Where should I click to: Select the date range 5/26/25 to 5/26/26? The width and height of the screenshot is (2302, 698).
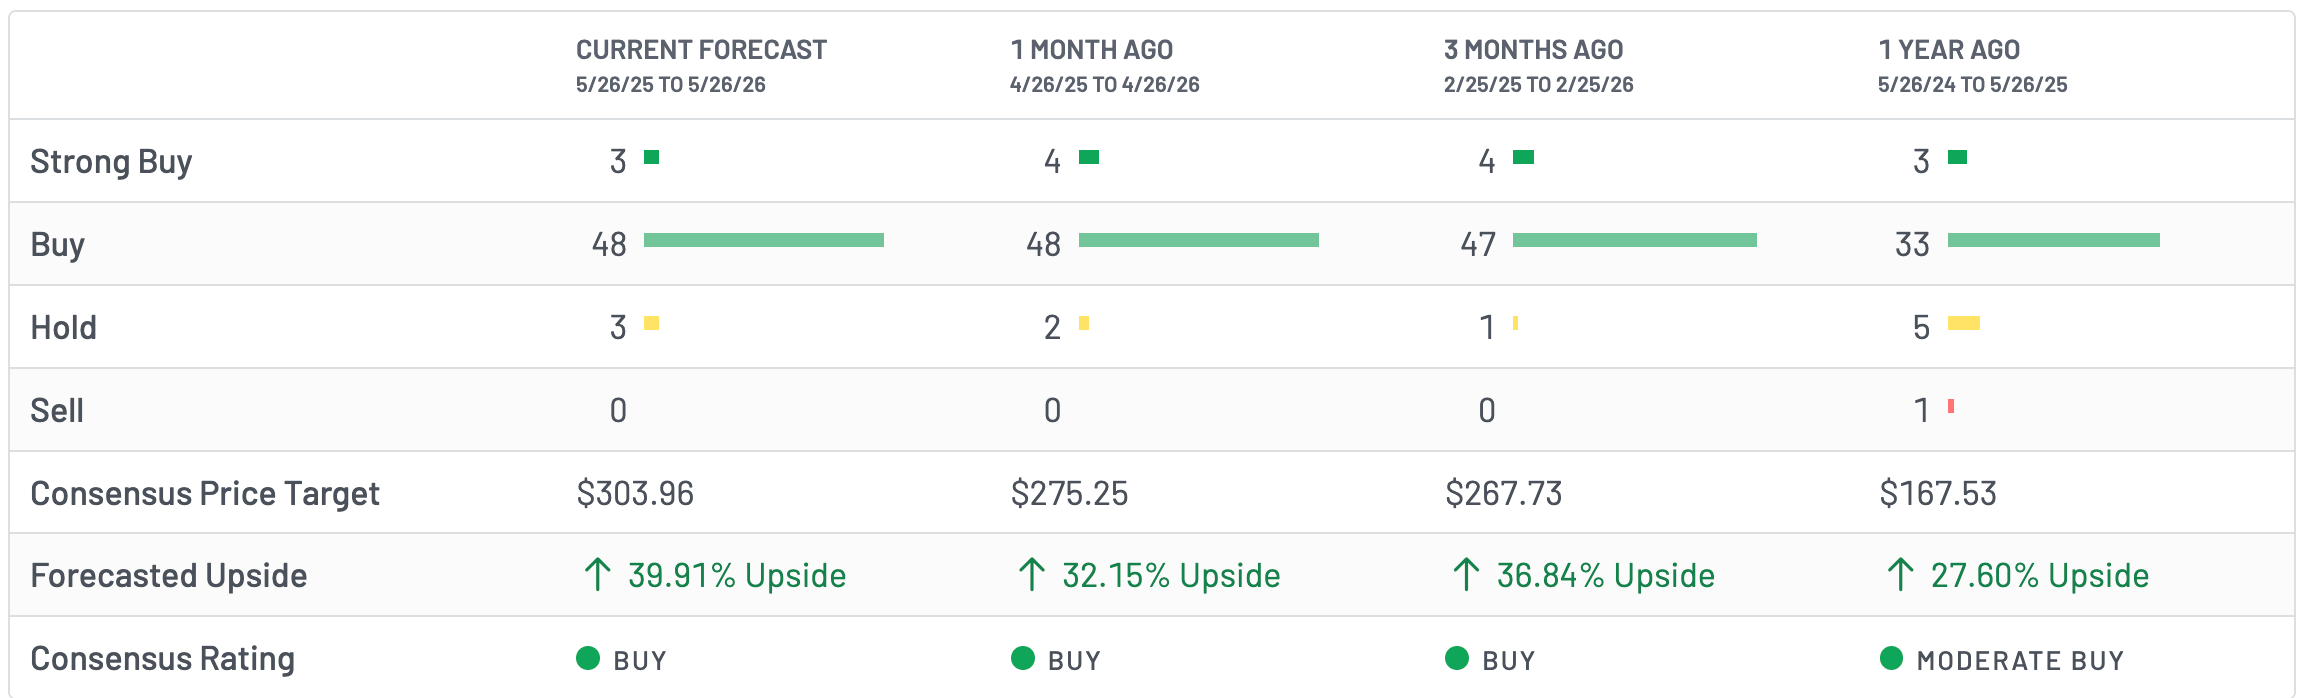point(670,84)
